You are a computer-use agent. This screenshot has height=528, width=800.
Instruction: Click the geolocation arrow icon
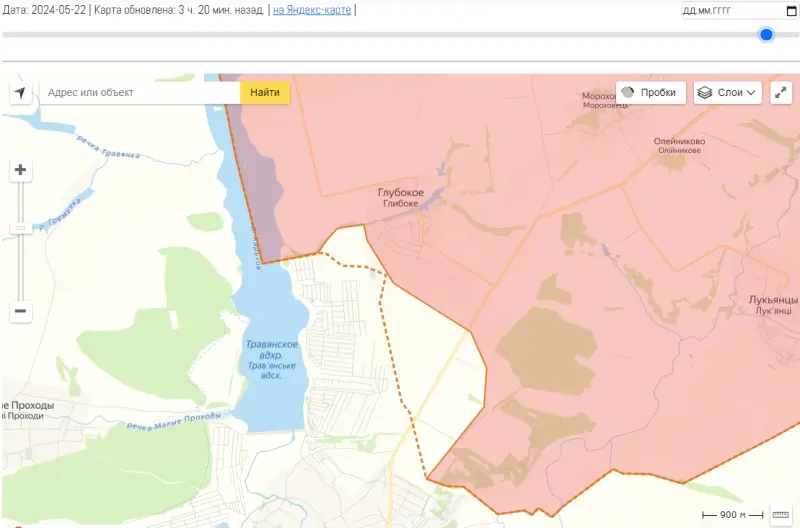click(20, 93)
